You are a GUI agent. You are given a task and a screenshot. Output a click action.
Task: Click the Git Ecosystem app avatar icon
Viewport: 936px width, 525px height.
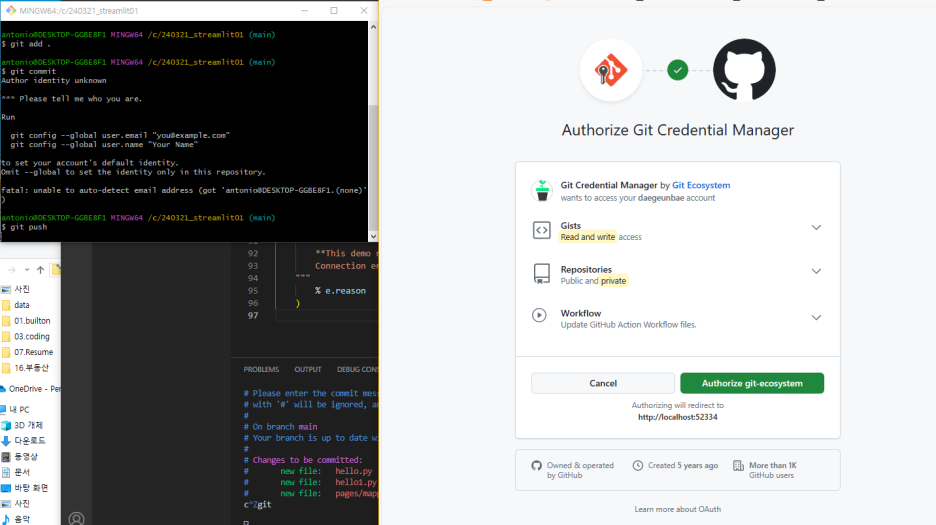pos(542,191)
